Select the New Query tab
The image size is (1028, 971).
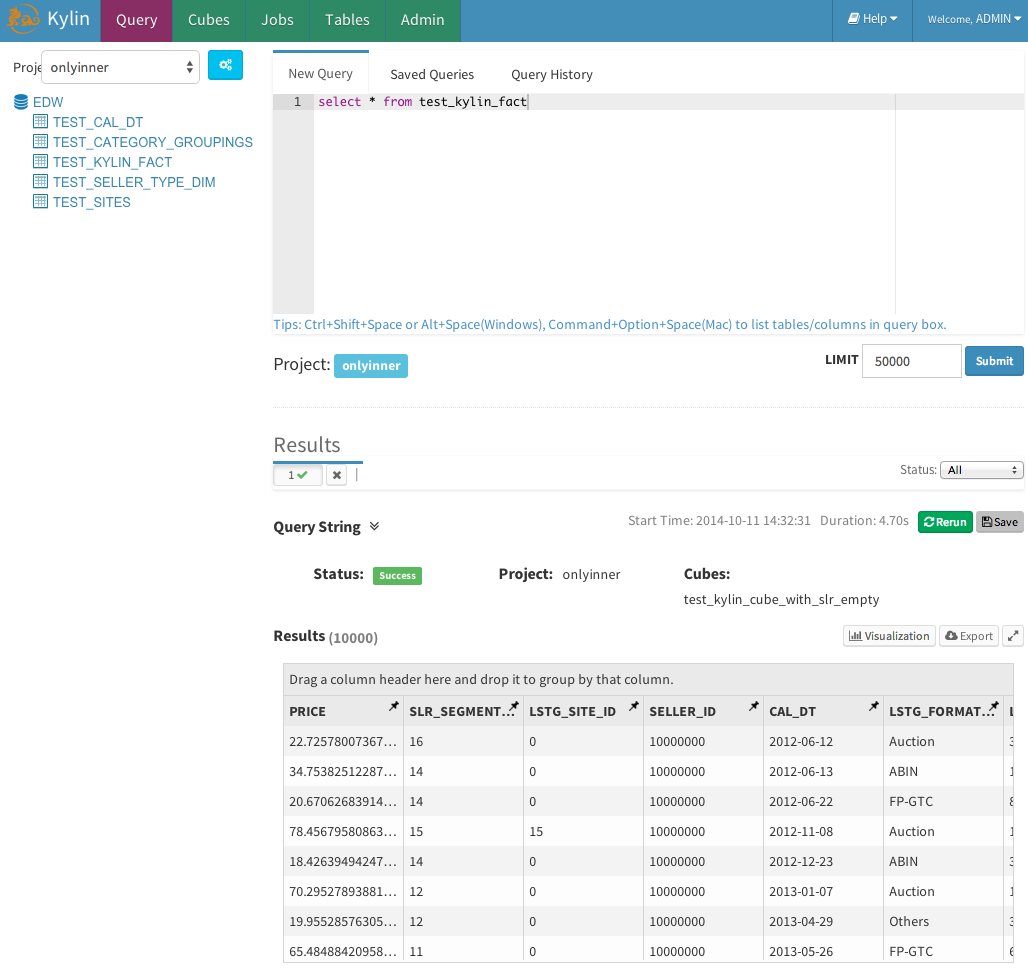pyautogui.click(x=321, y=73)
